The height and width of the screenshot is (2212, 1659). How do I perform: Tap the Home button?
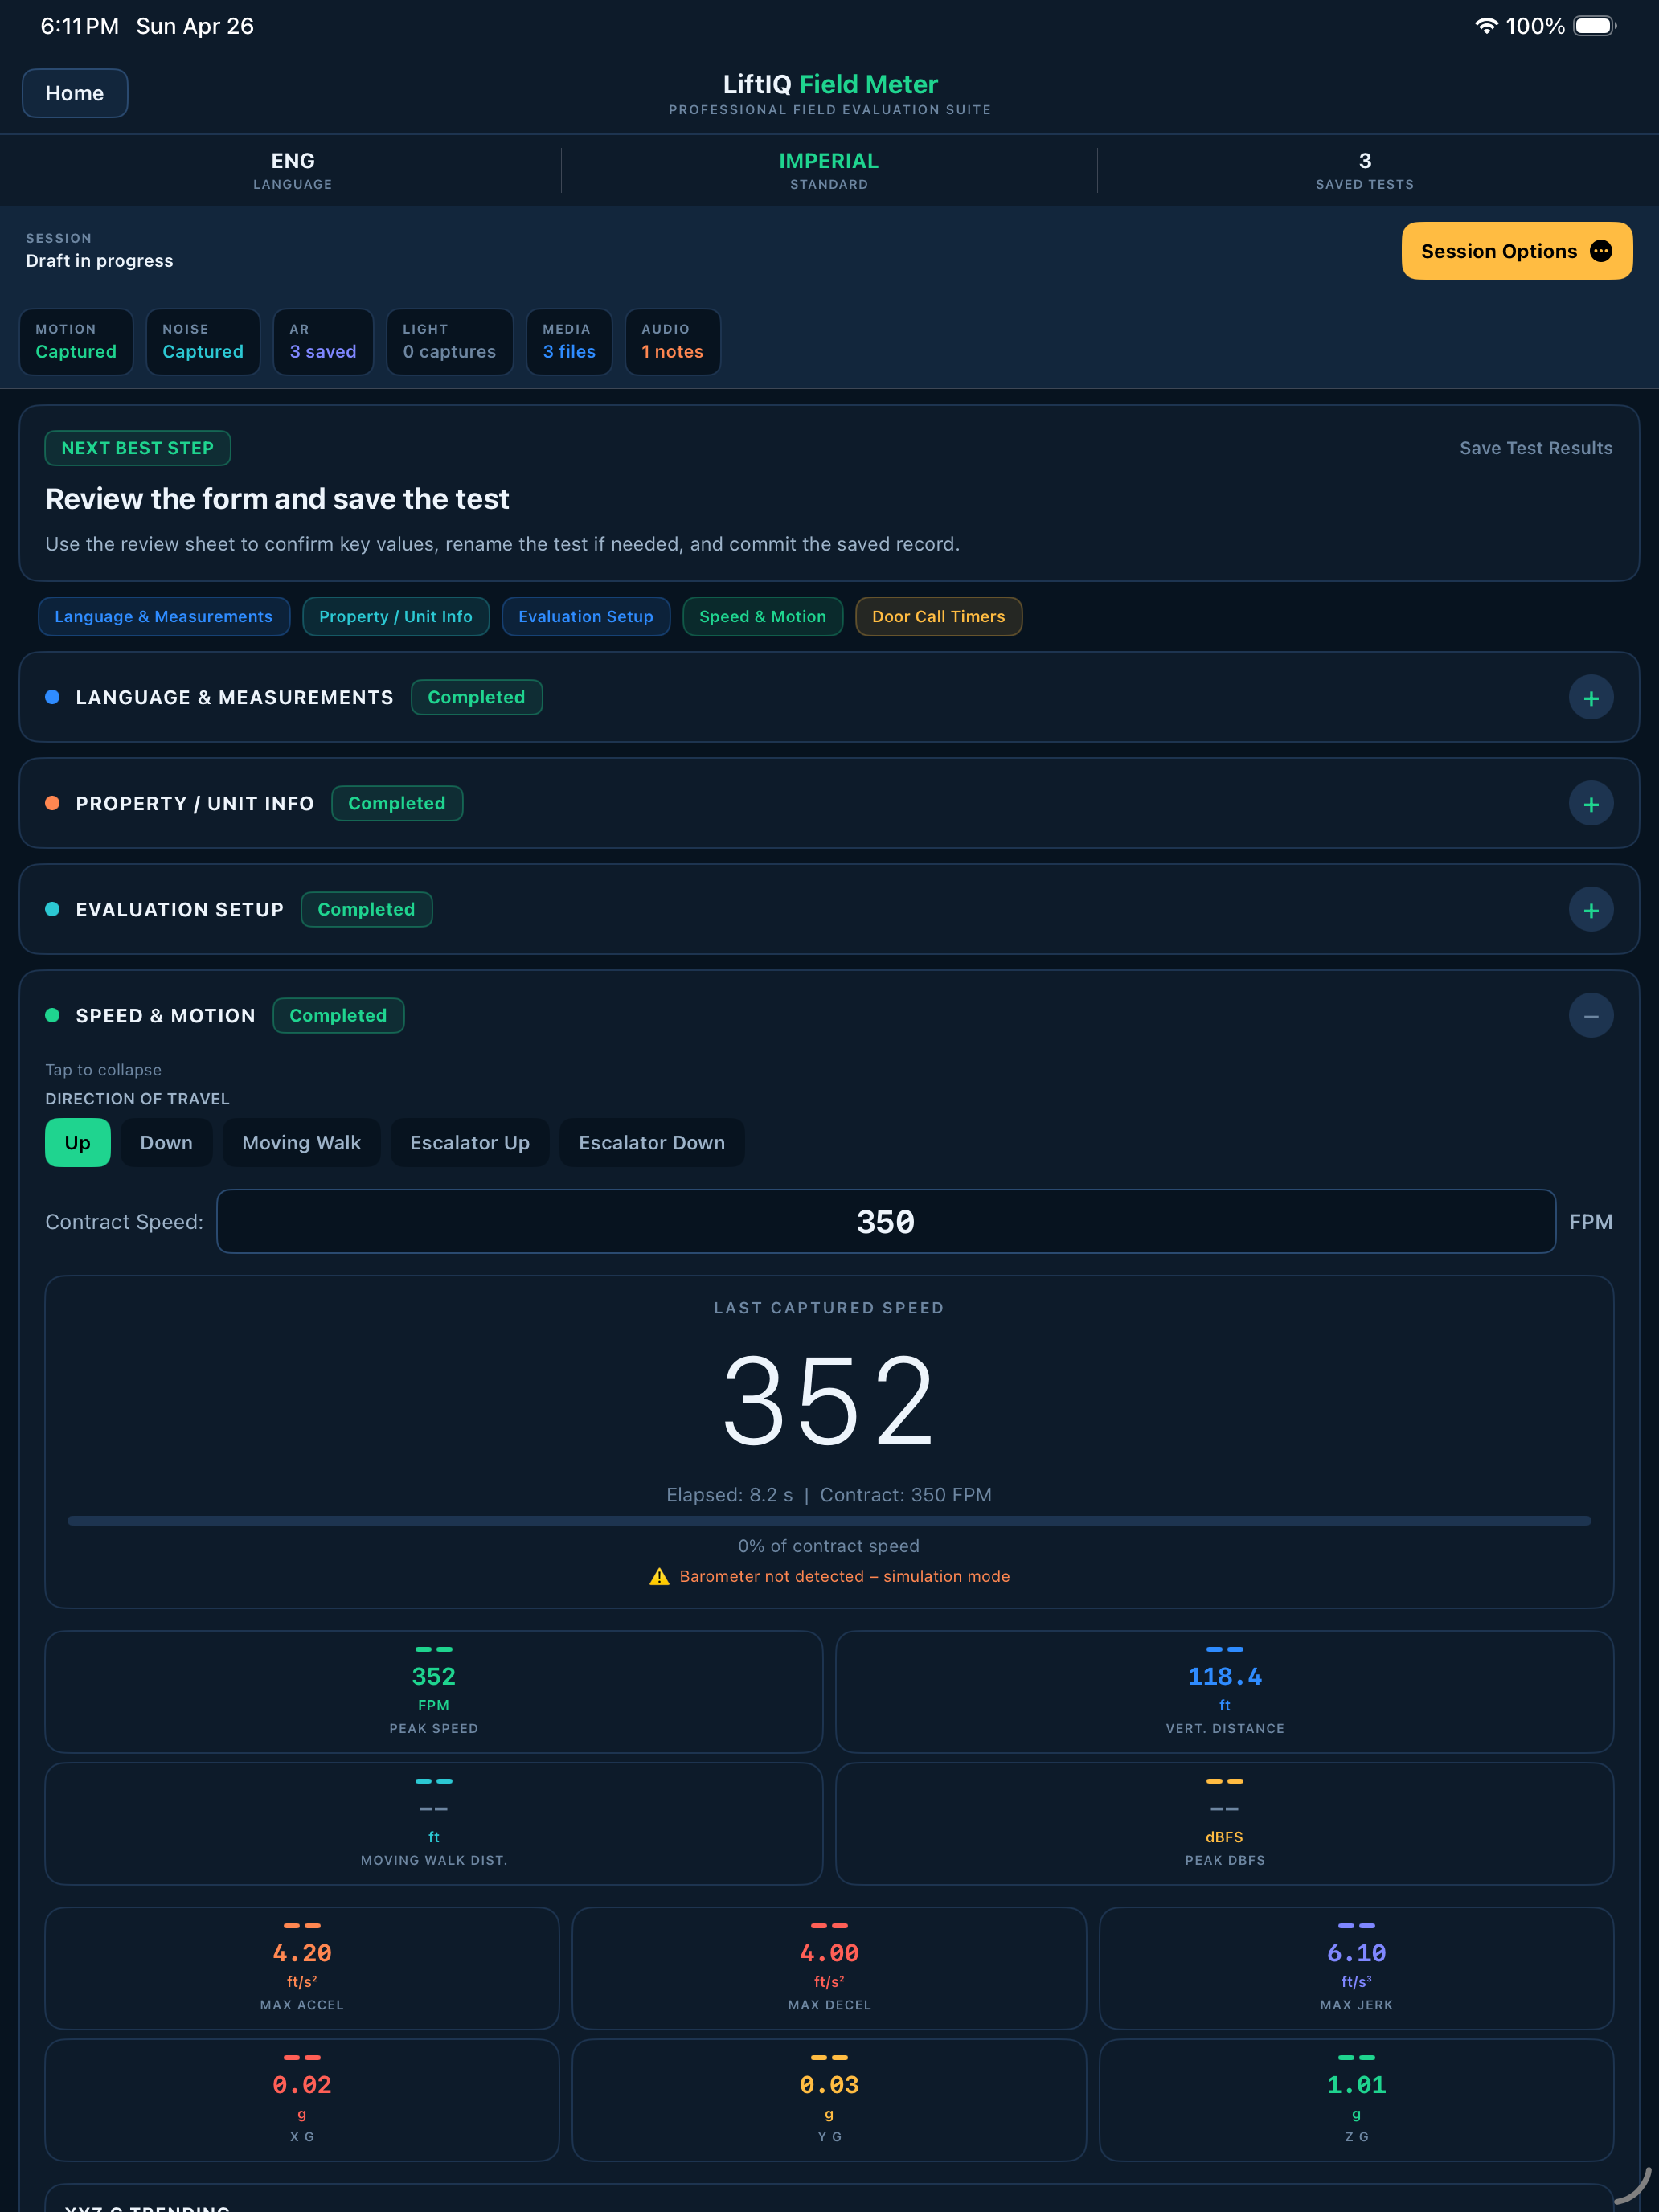tap(75, 93)
